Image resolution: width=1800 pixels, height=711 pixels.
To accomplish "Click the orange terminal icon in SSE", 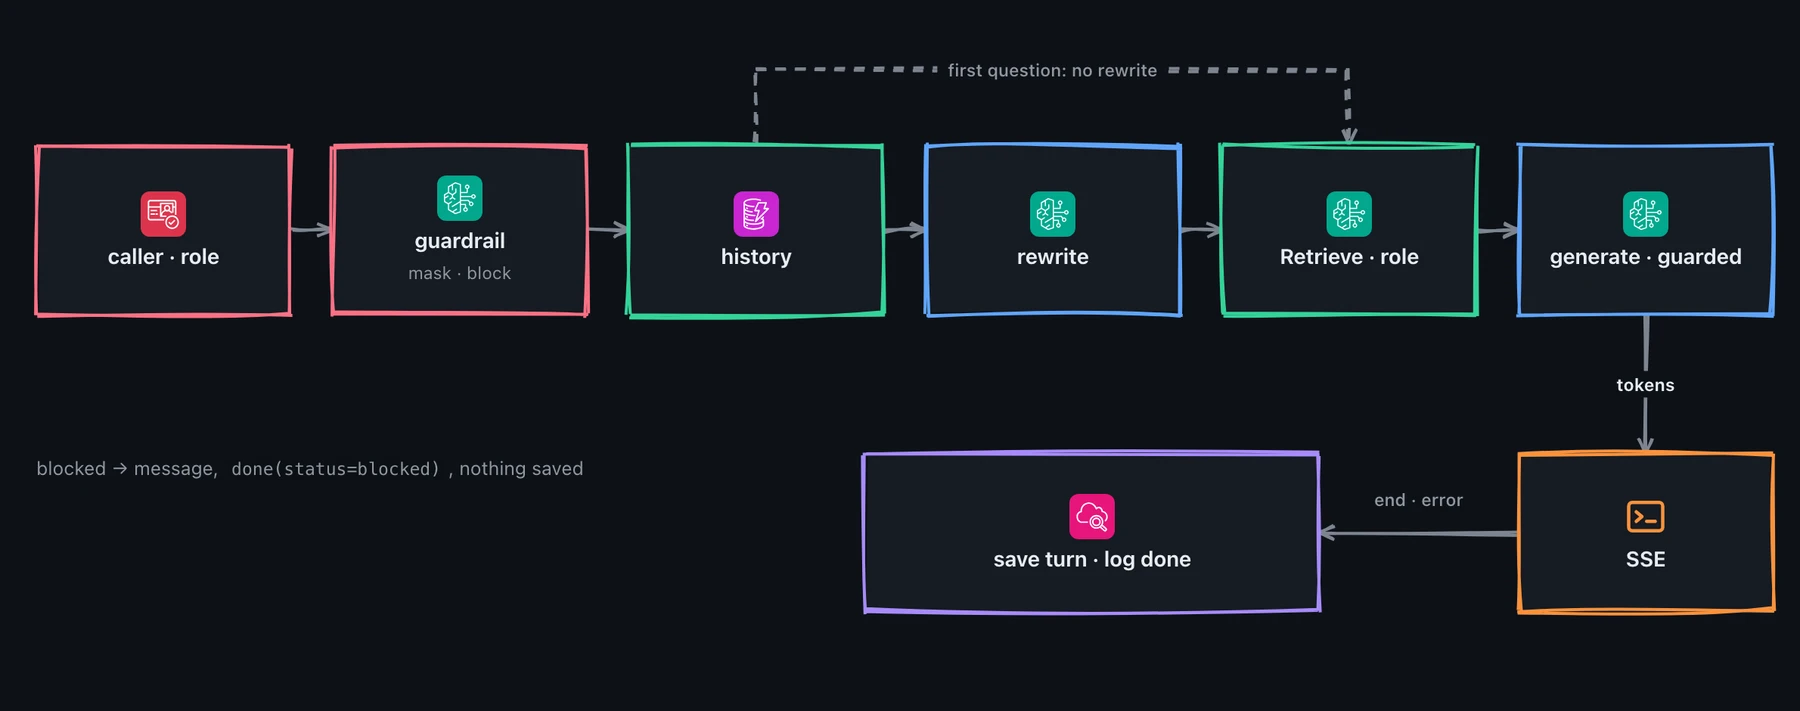I will [1646, 517].
